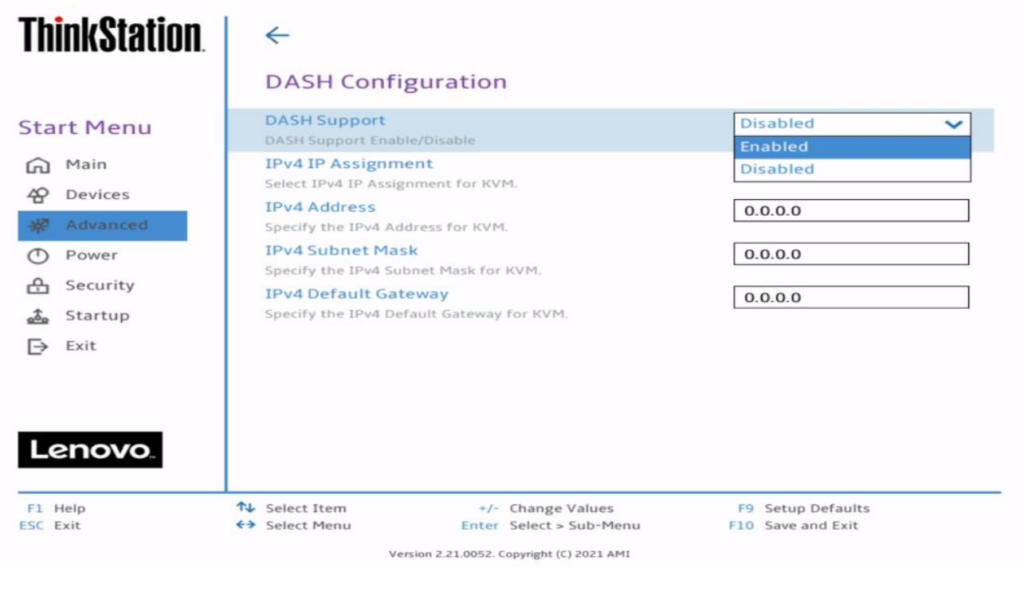
Task: Click the IPv4 Address input field
Action: (851, 211)
